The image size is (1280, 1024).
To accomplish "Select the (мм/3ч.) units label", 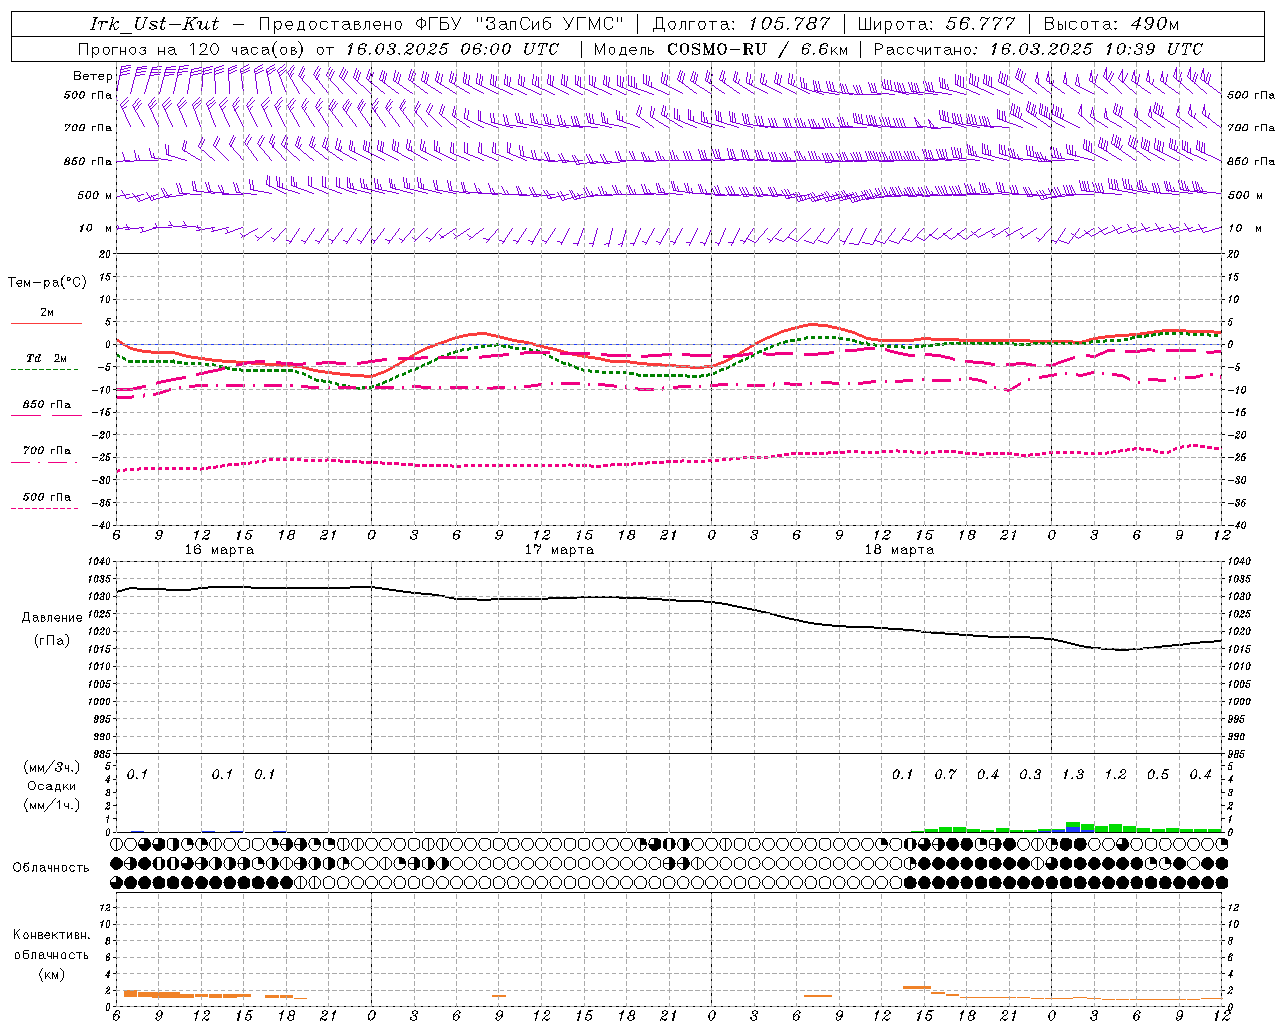I will click(52, 768).
